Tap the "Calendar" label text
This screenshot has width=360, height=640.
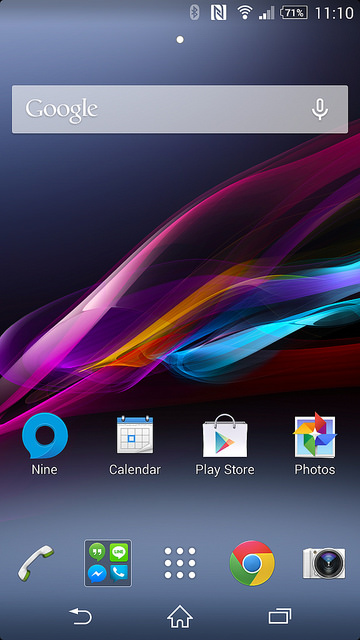click(135, 469)
